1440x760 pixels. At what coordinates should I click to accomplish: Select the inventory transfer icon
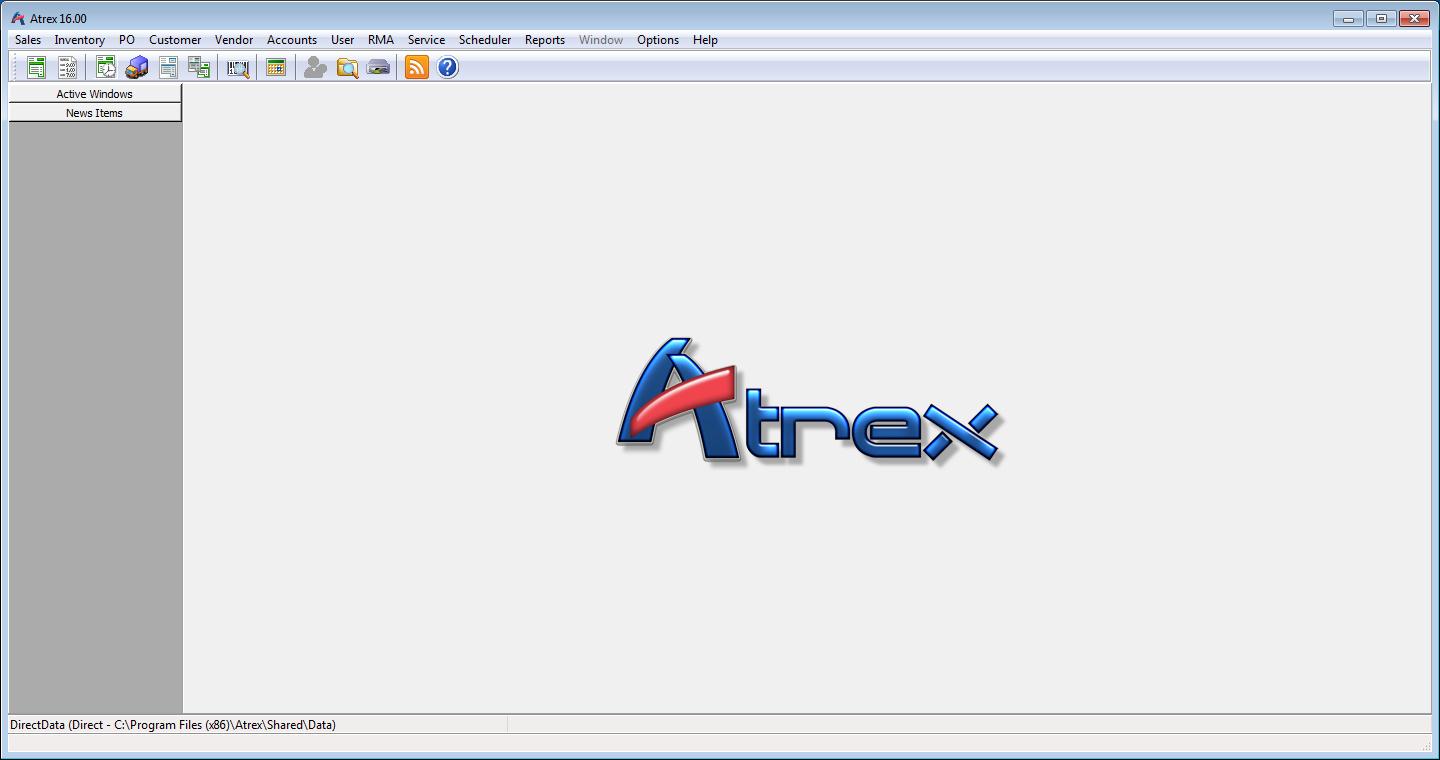point(198,66)
